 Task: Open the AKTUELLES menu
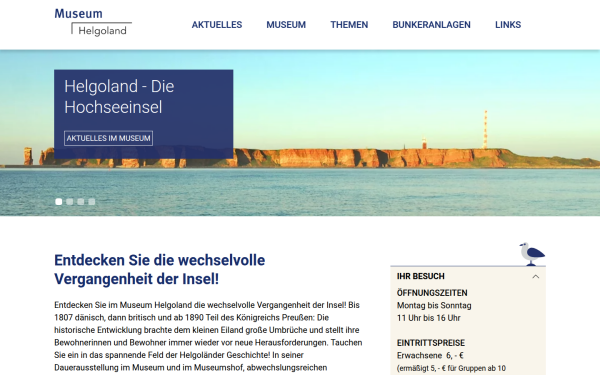[x=217, y=25]
